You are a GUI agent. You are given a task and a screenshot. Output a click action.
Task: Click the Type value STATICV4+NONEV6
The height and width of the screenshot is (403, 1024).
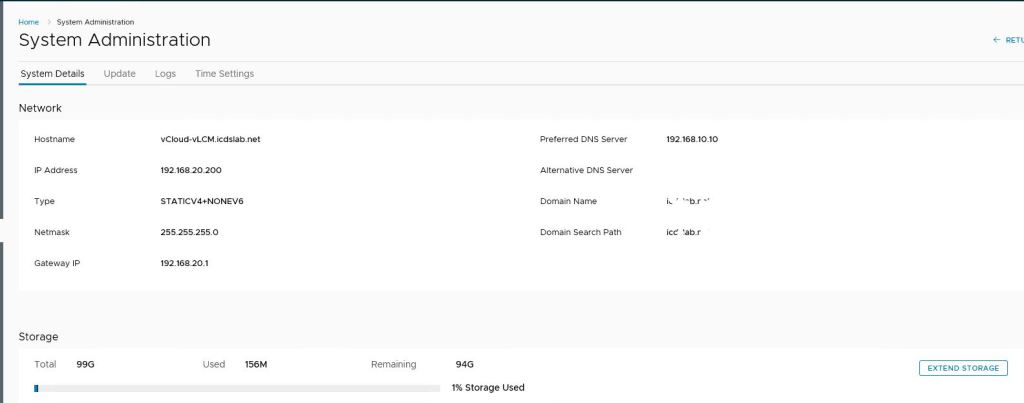point(201,201)
